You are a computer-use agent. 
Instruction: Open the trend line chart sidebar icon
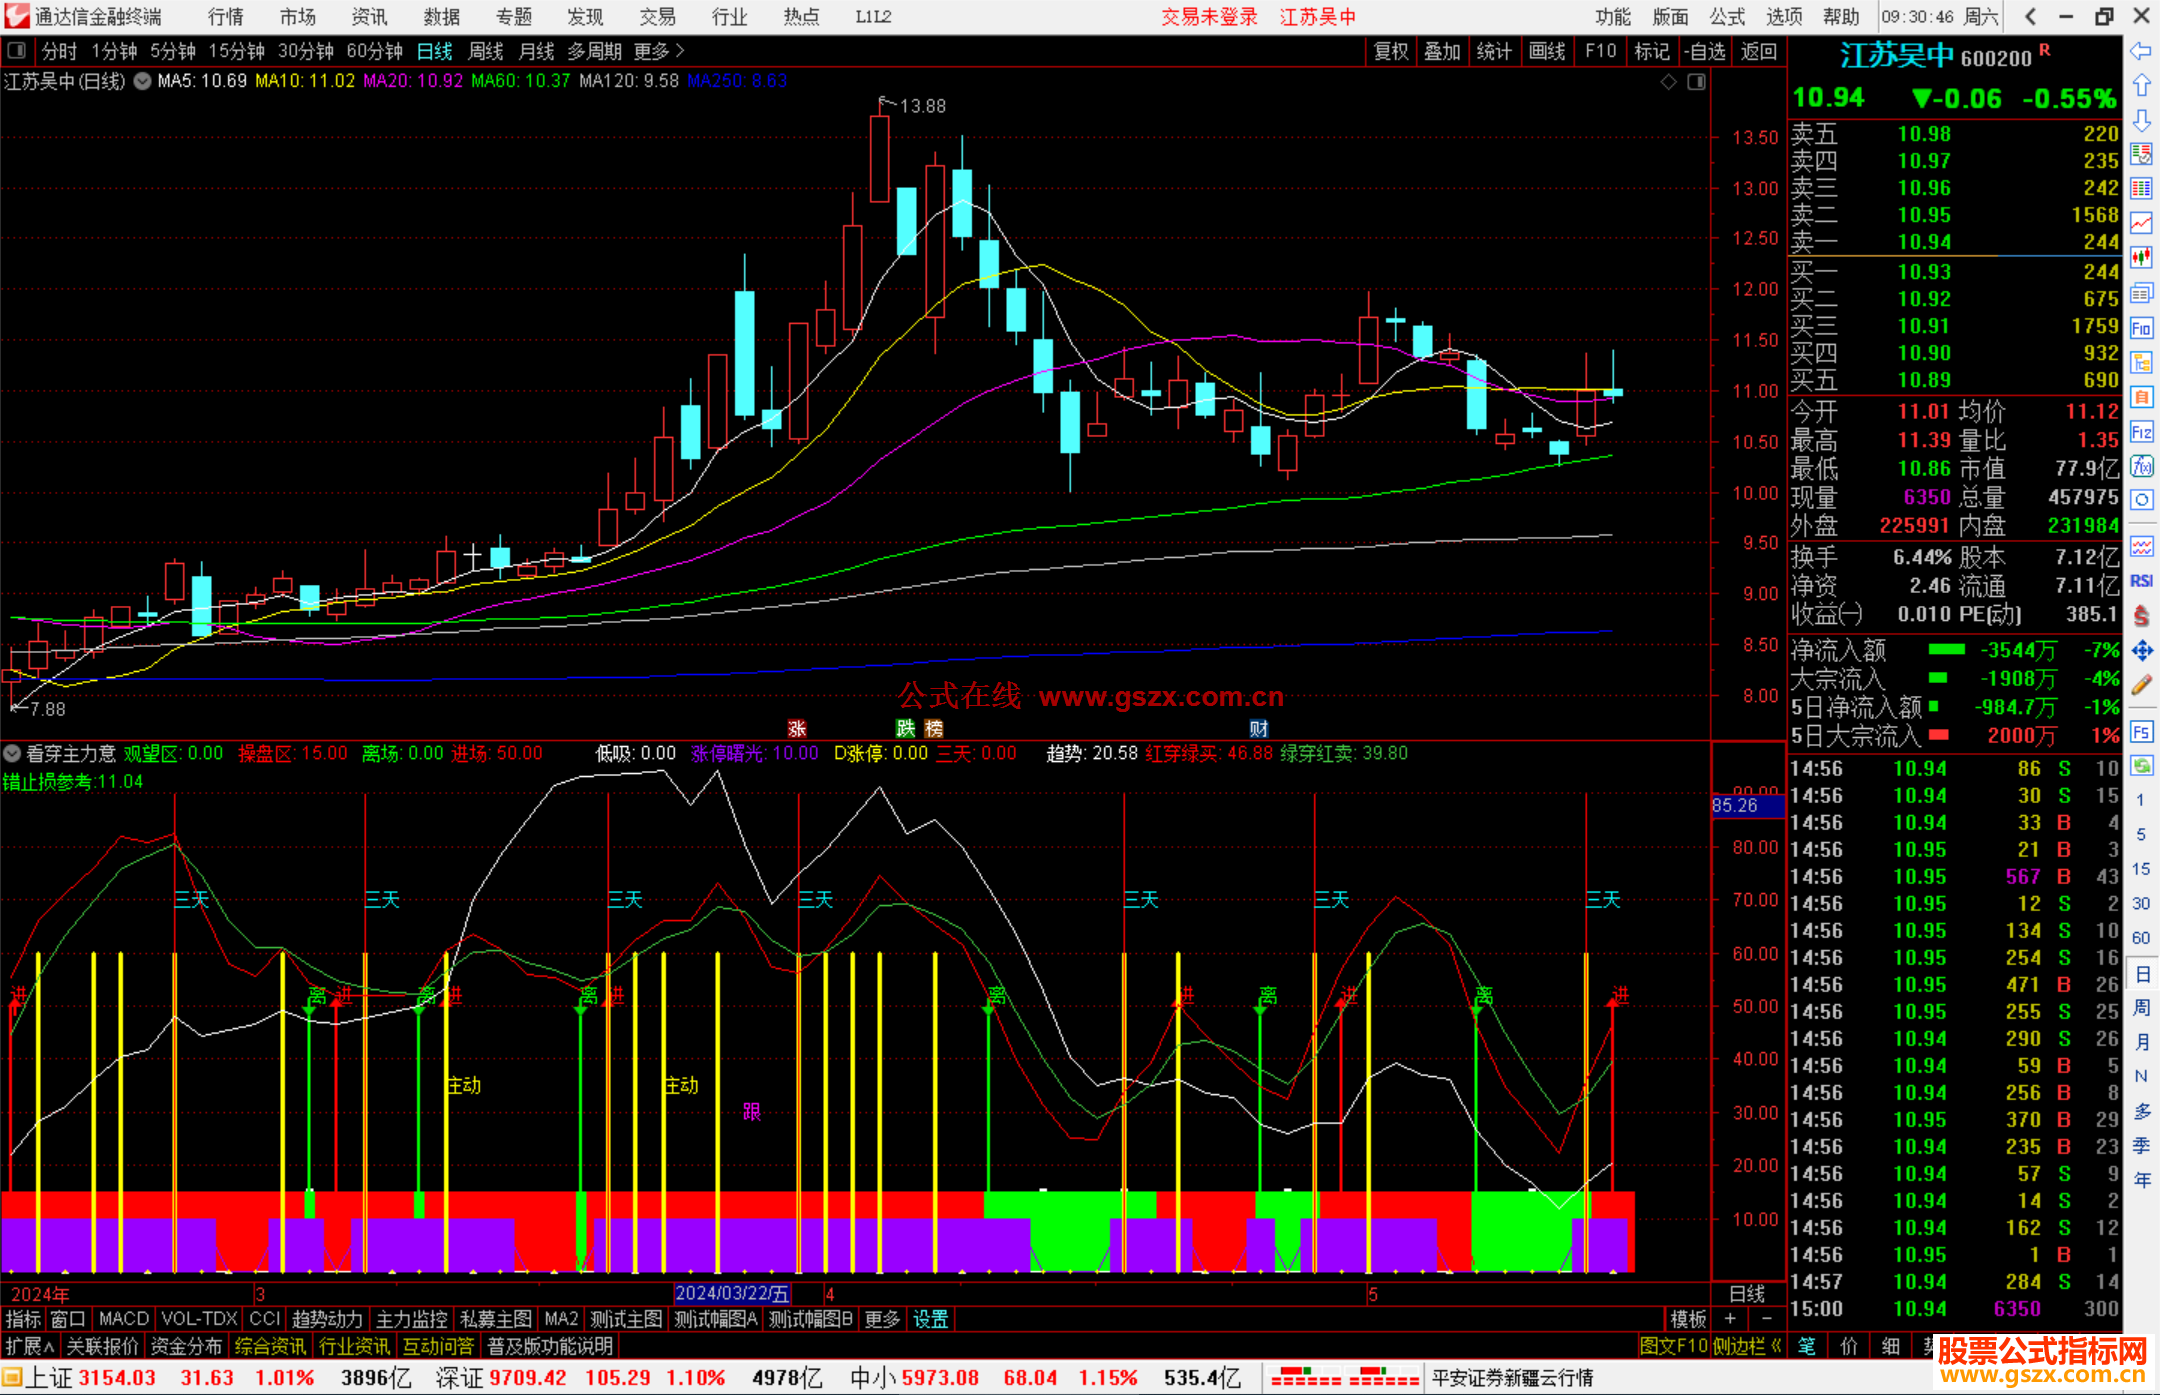[x=2141, y=223]
